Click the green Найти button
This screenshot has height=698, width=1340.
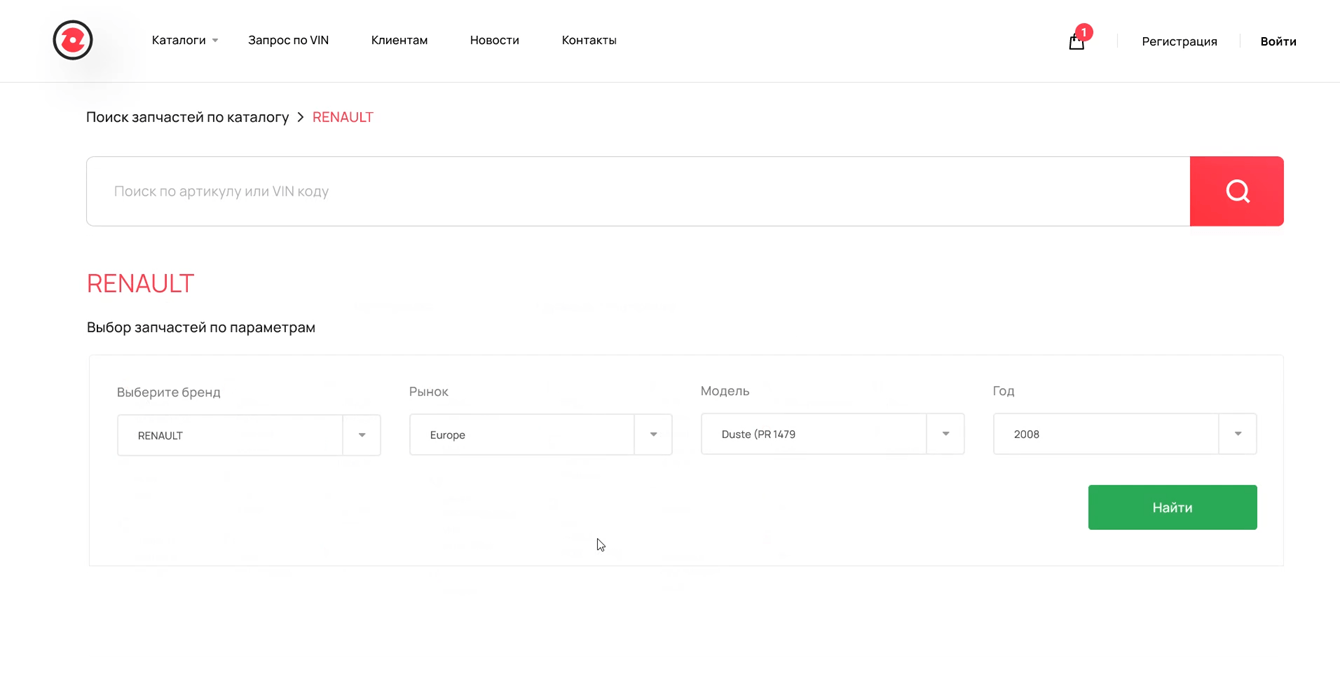pyautogui.click(x=1172, y=507)
